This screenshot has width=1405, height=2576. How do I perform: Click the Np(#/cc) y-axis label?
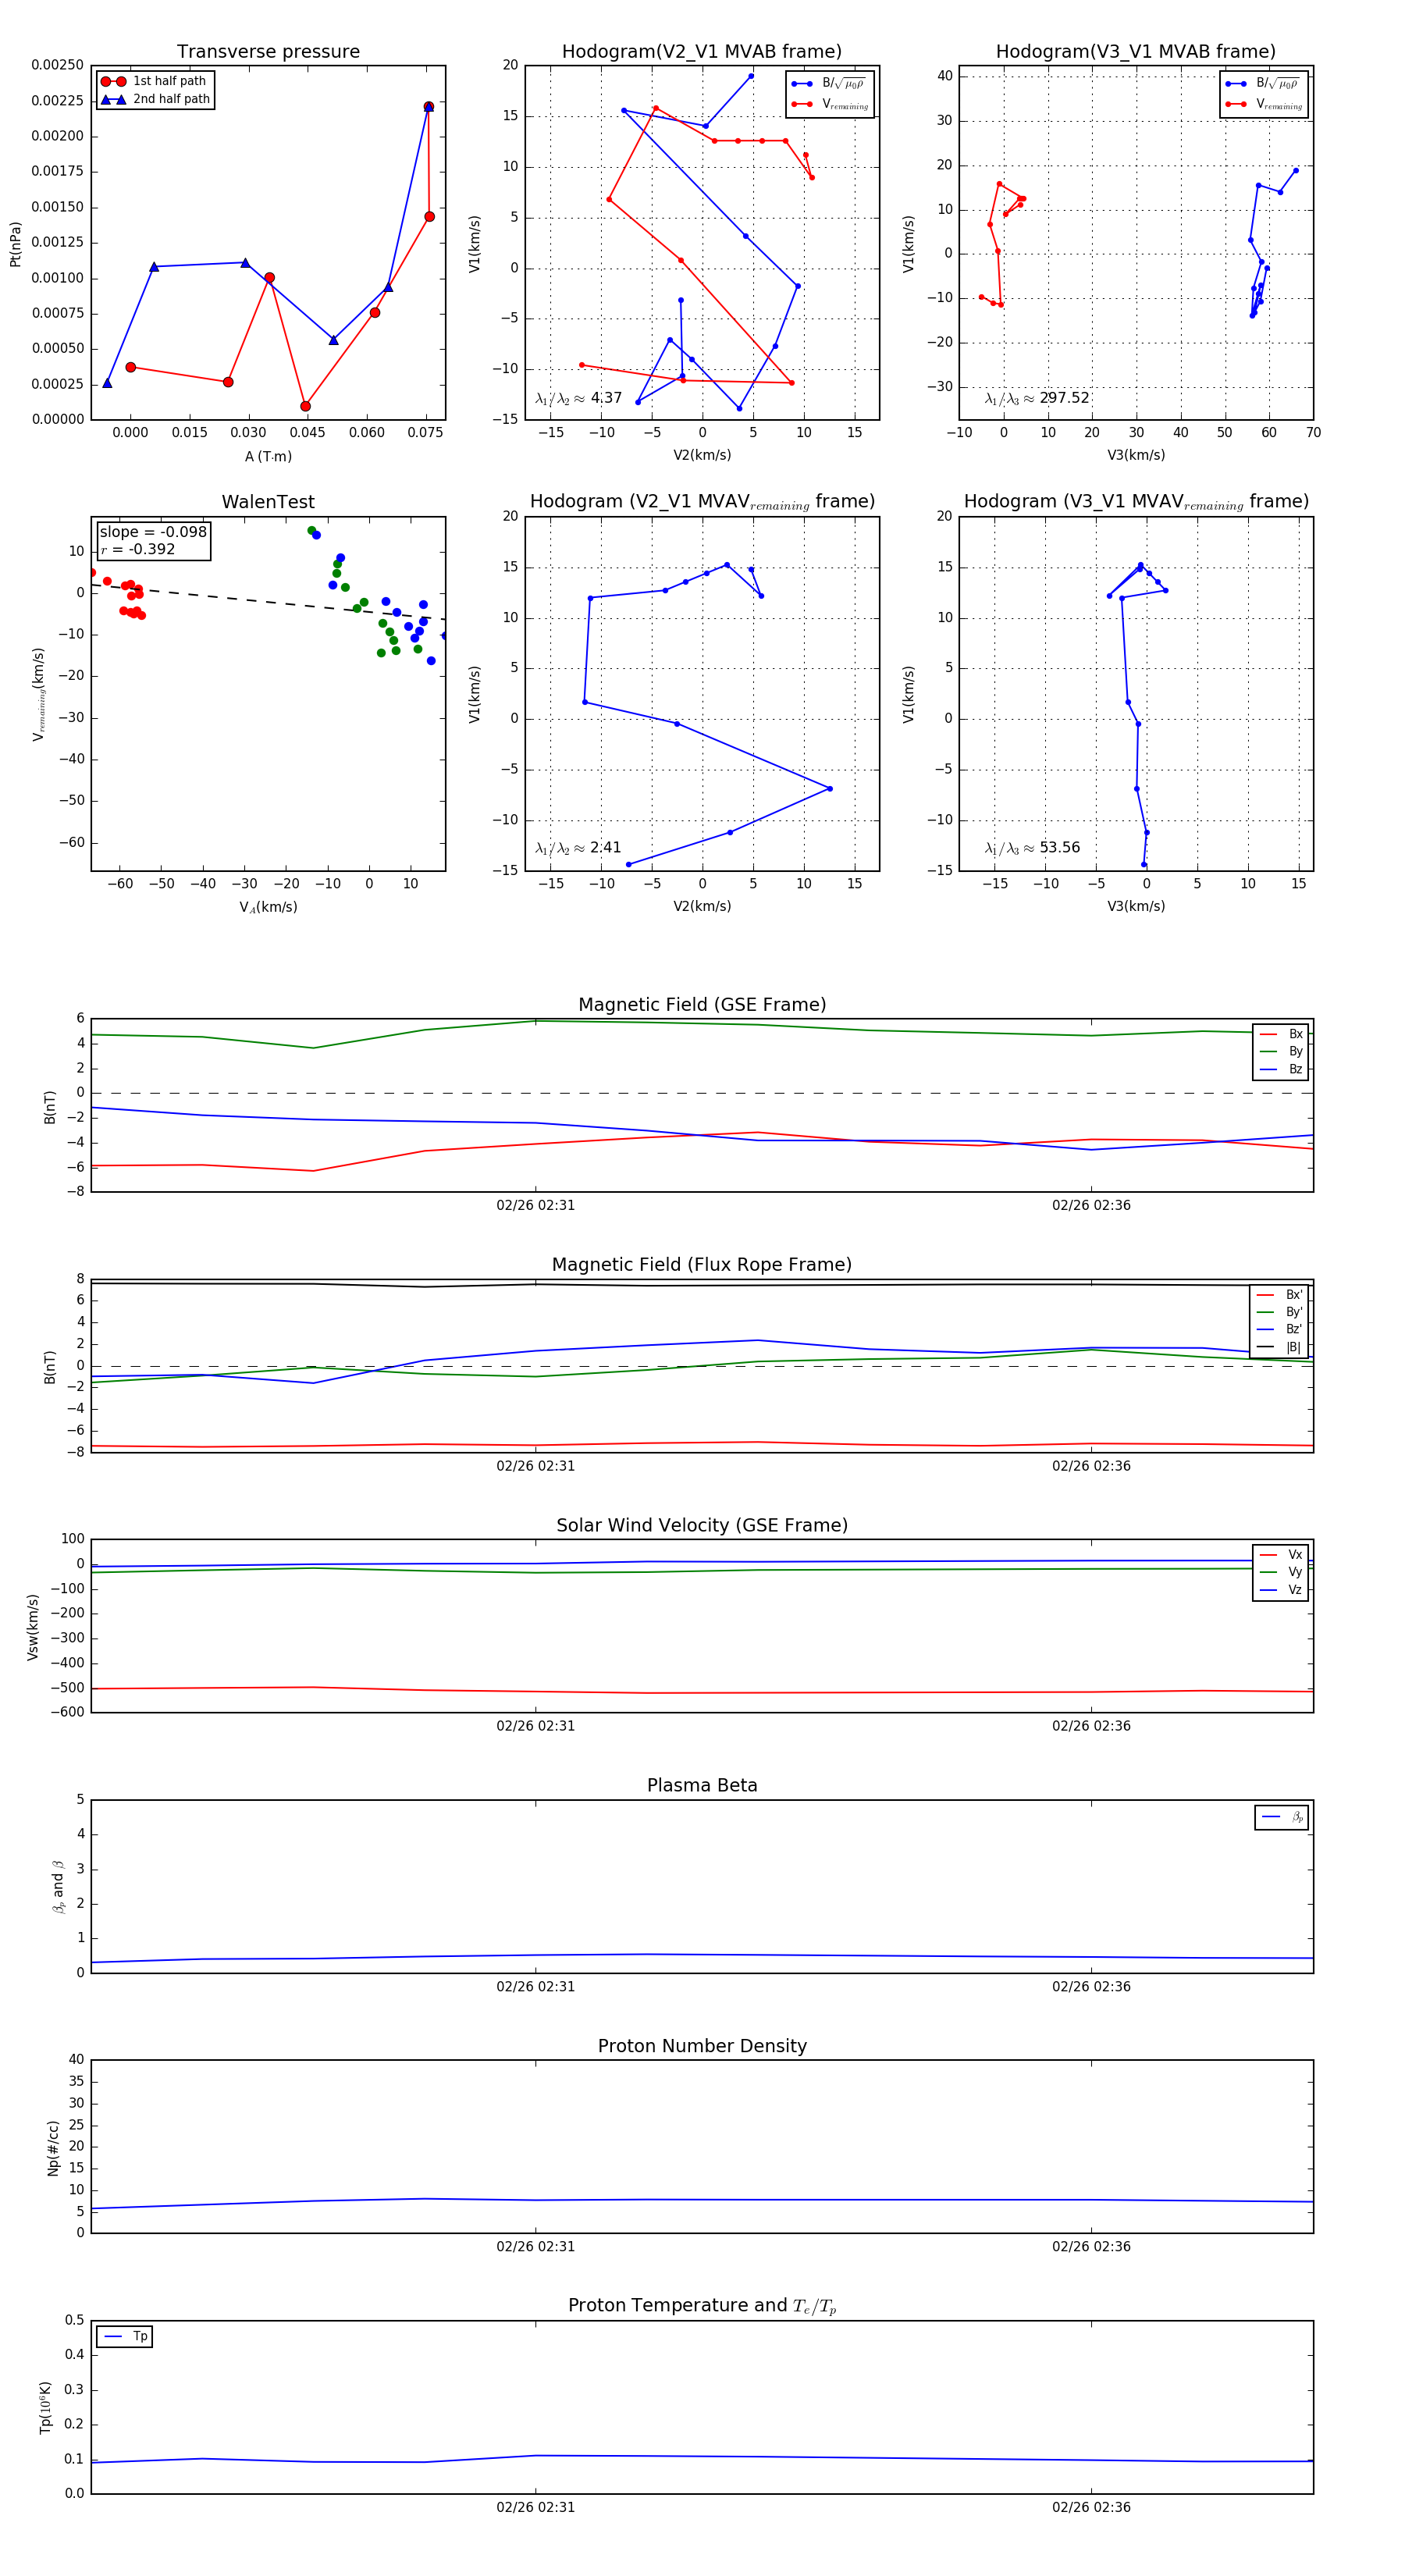click(x=53, y=2148)
